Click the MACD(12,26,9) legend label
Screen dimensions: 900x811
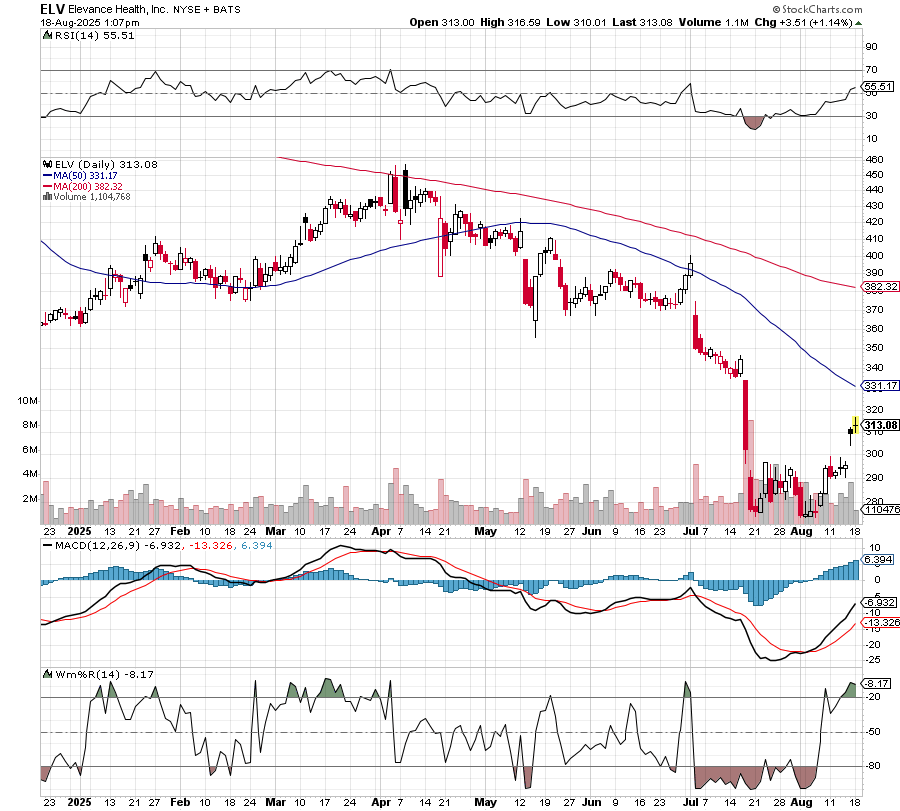tap(97, 545)
